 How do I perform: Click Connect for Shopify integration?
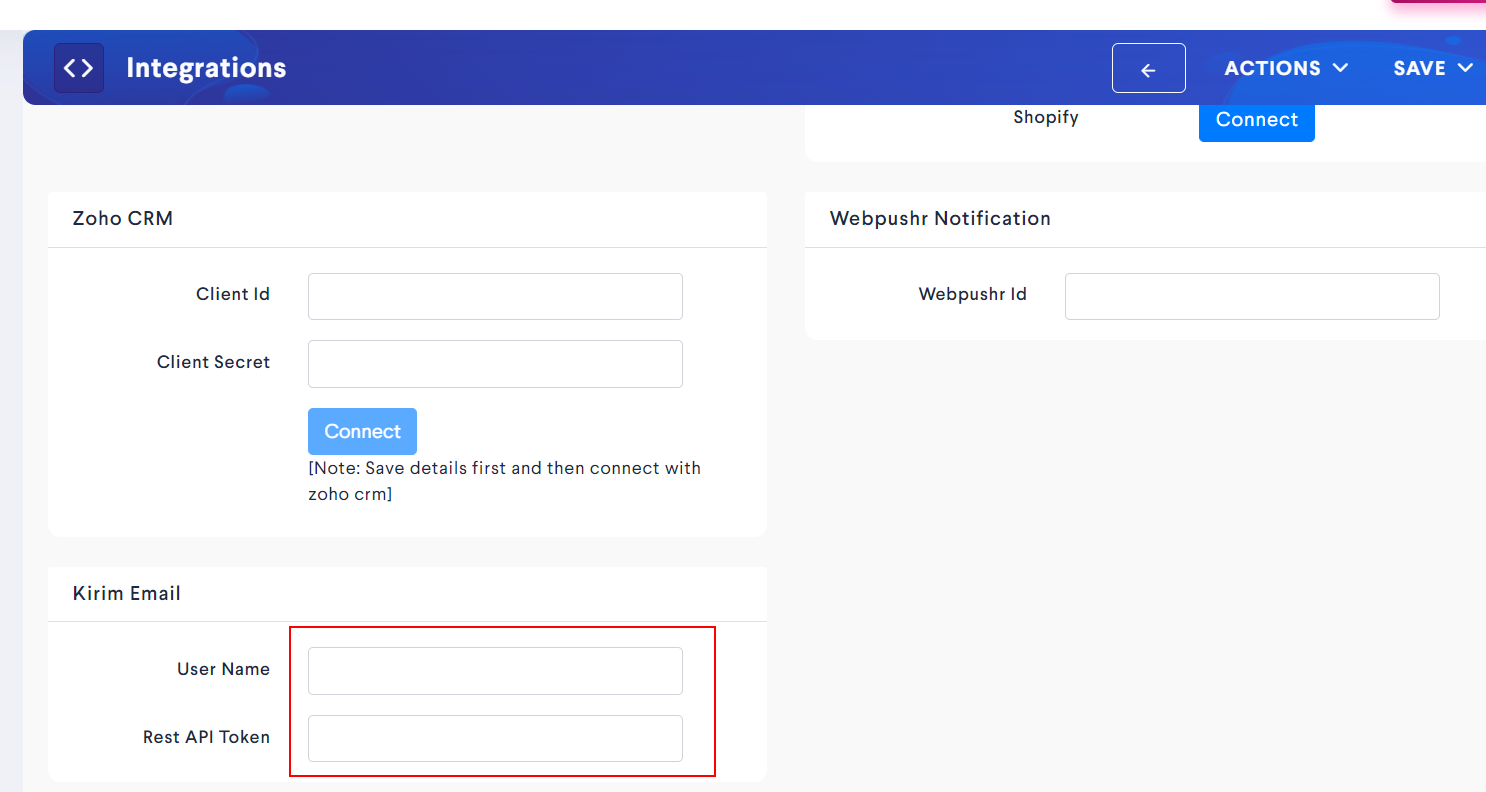pyautogui.click(x=1256, y=119)
